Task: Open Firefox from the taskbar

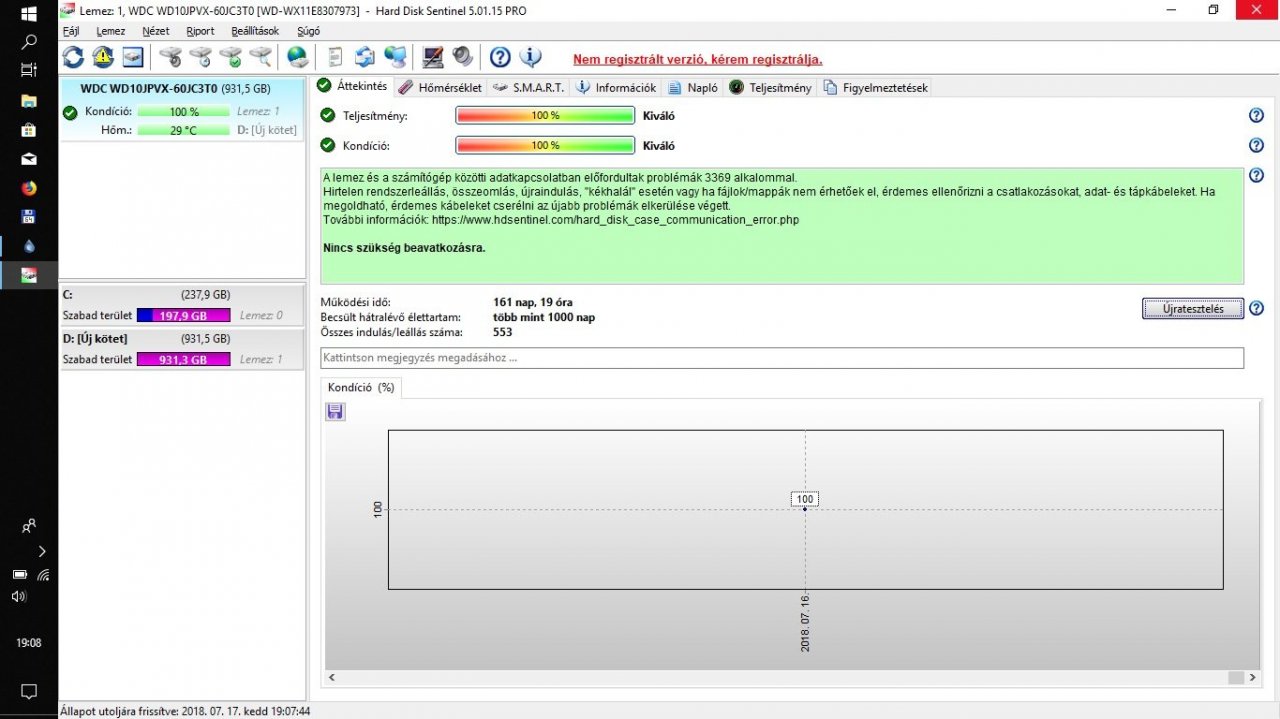Action: [x=29, y=188]
